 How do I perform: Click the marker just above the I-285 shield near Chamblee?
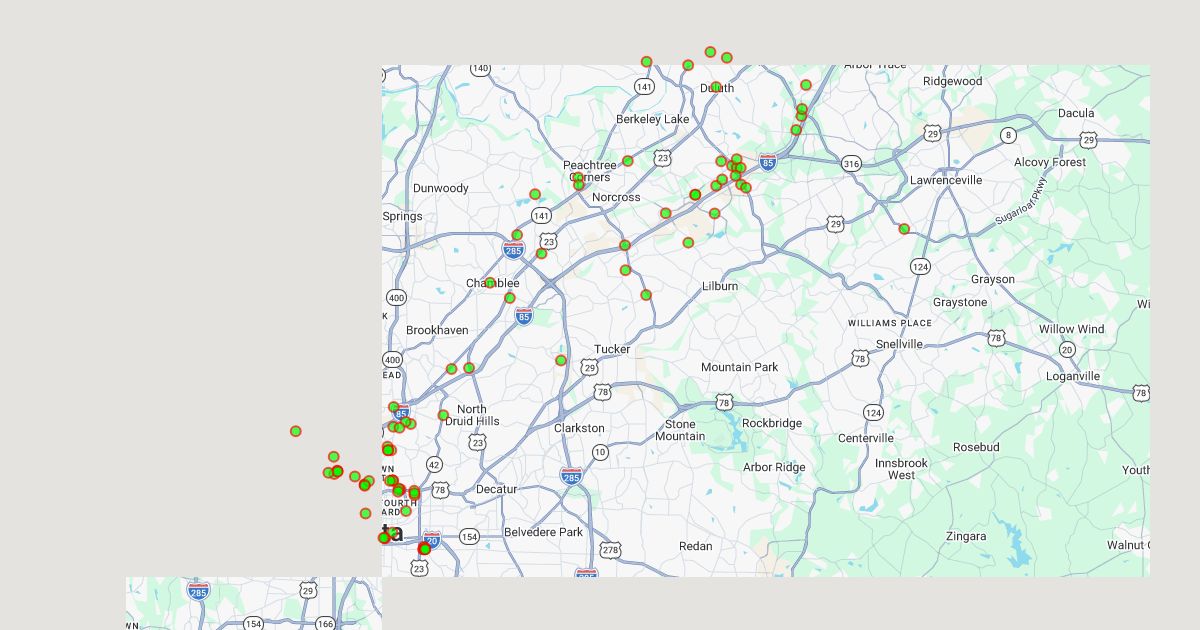click(517, 235)
